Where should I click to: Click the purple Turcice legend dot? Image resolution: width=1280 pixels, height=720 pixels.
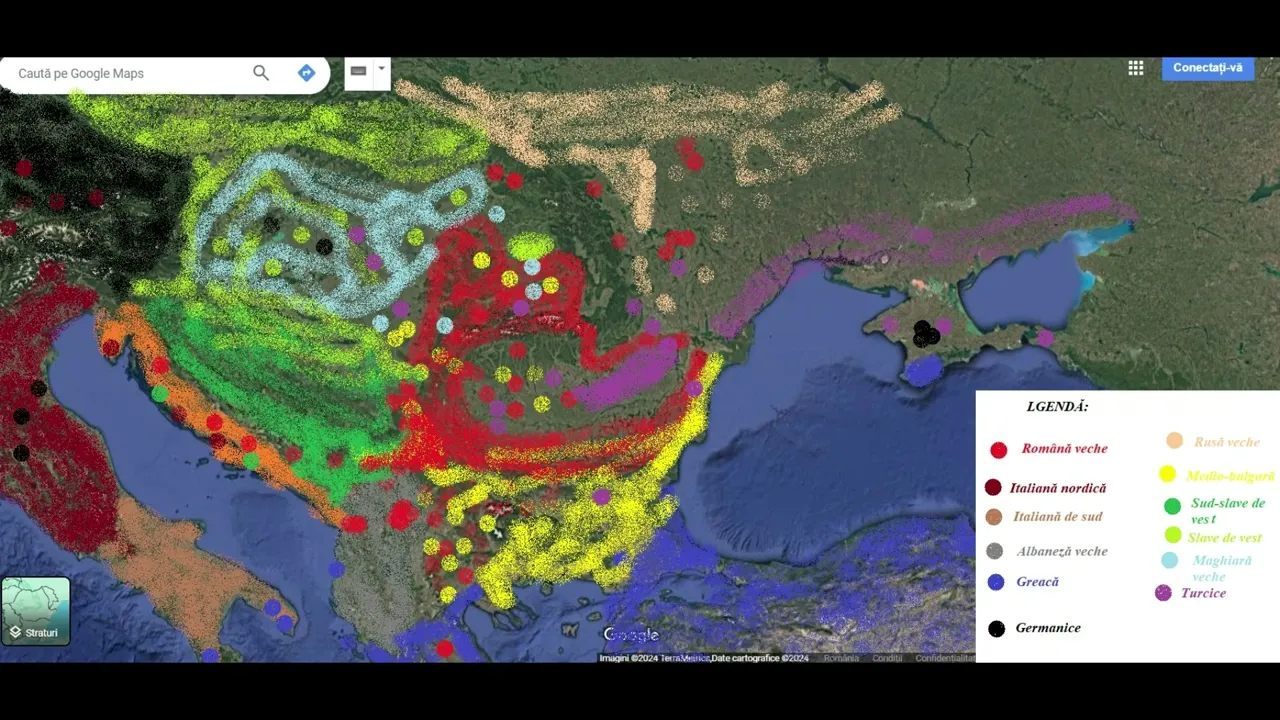point(1163,593)
